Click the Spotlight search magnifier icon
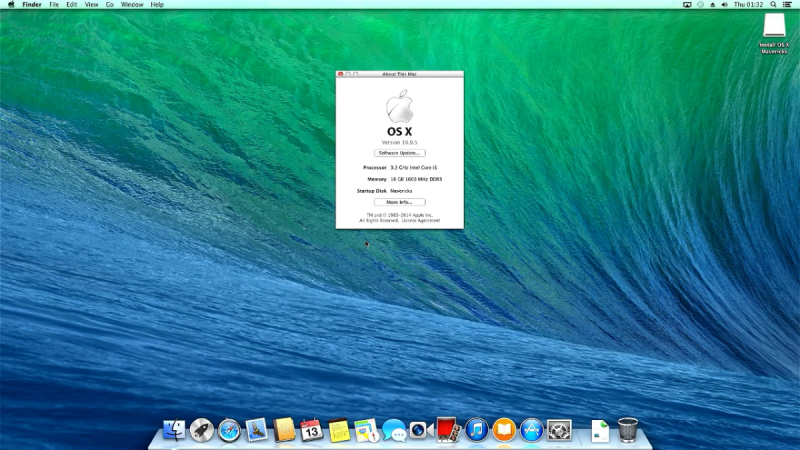The height and width of the screenshot is (450, 800). [773, 5]
